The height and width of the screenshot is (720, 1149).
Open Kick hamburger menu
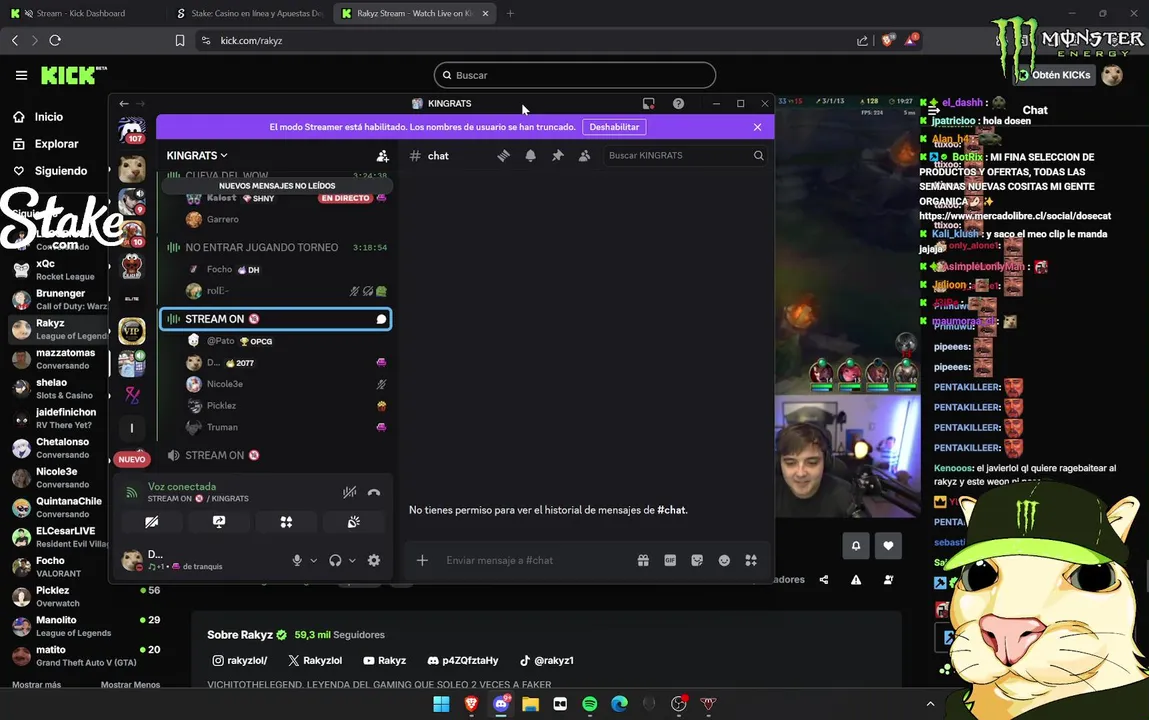click(21, 75)
